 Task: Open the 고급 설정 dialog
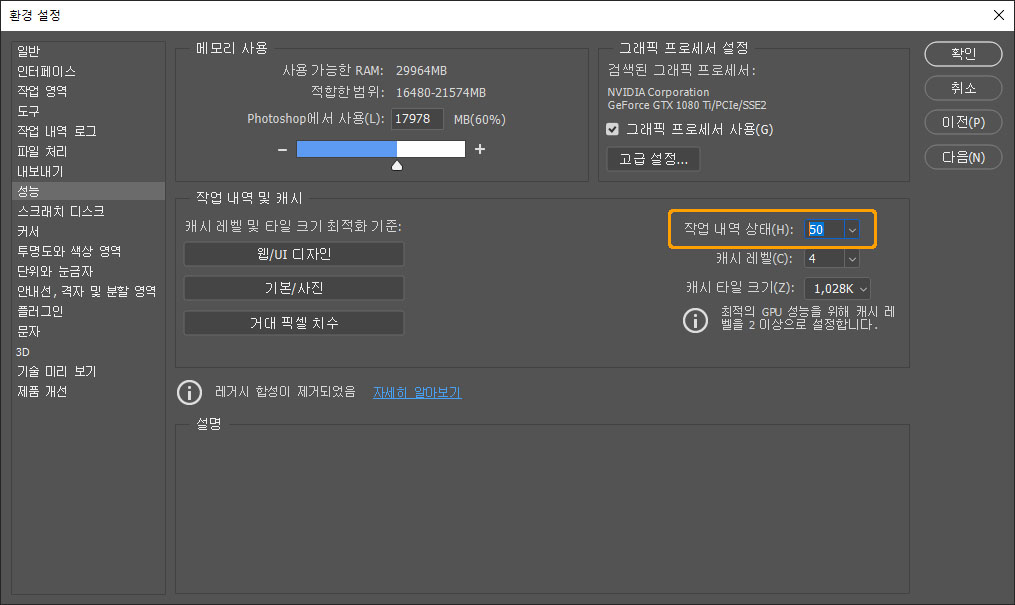click(653, 158)
